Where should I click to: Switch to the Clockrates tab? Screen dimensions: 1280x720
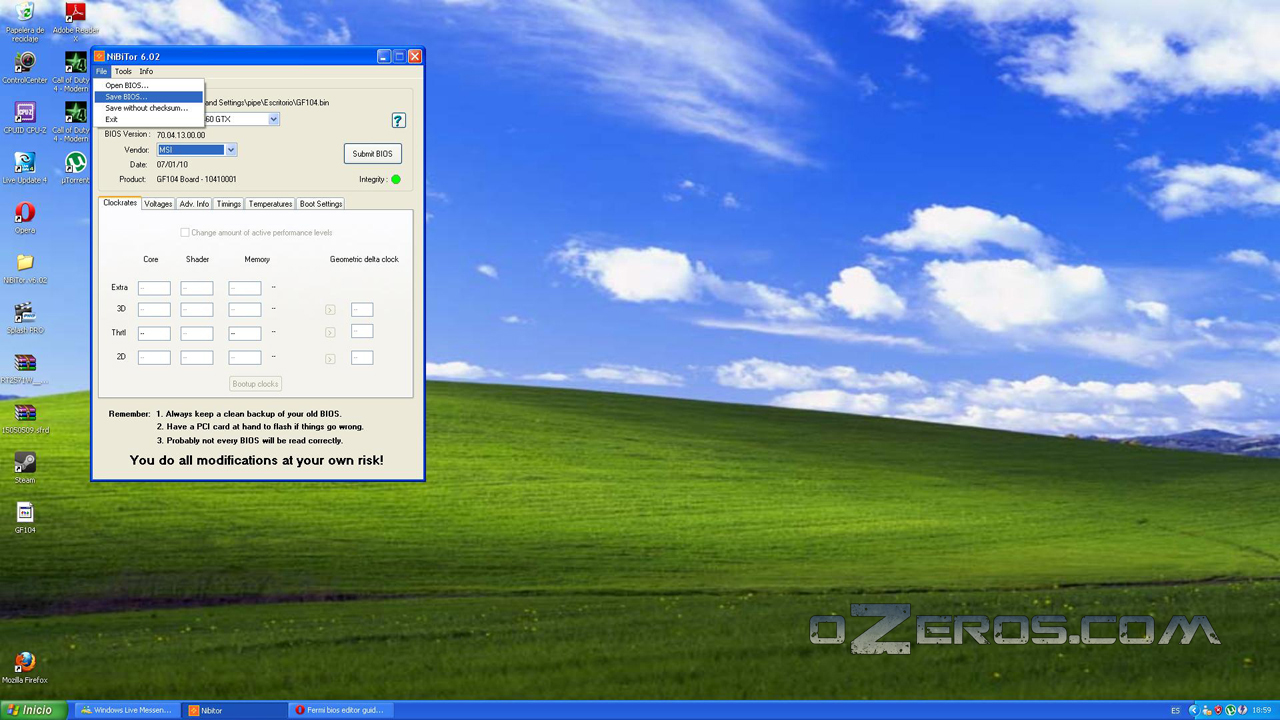(120, 203)
